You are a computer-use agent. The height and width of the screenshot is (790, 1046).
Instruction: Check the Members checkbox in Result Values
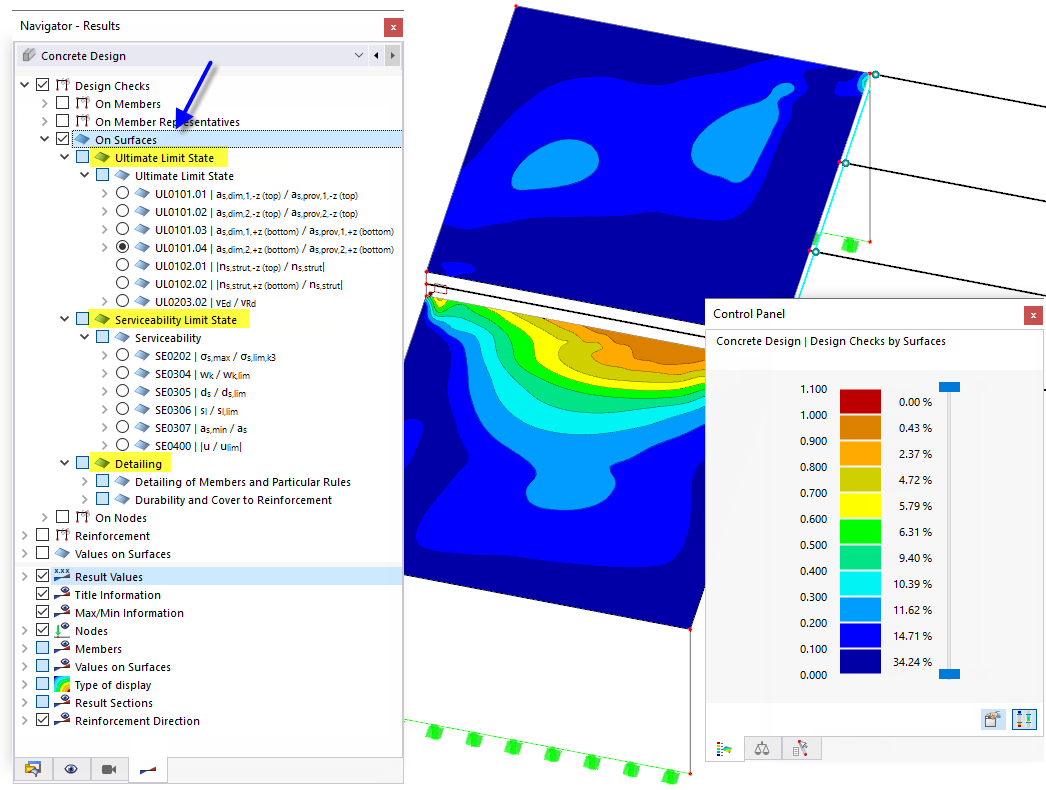[x=42, y=648]
